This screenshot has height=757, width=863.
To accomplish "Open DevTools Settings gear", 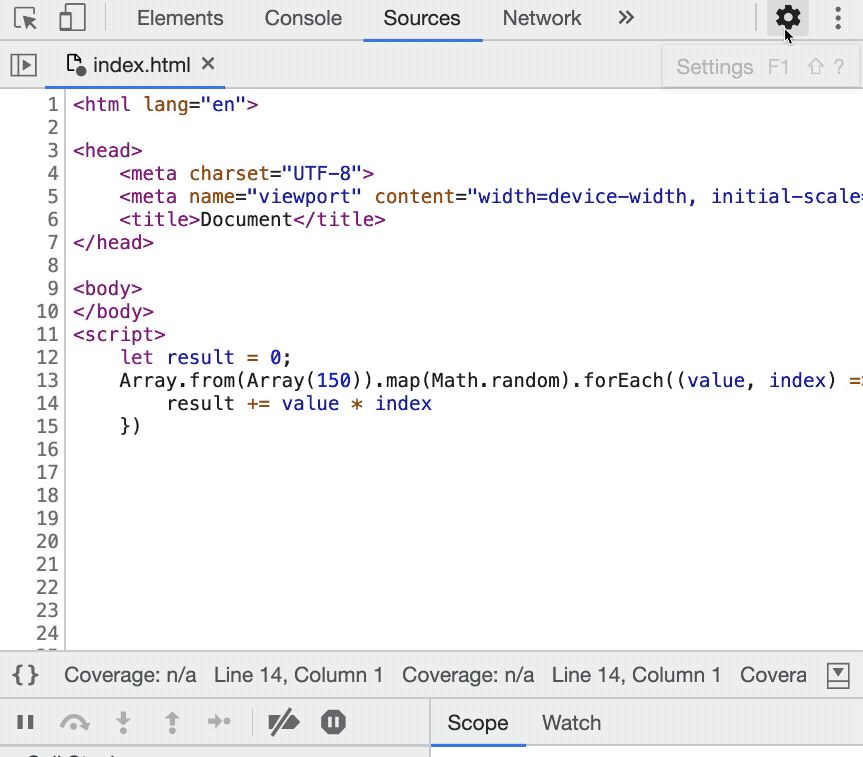I will (x=788, y=18).
